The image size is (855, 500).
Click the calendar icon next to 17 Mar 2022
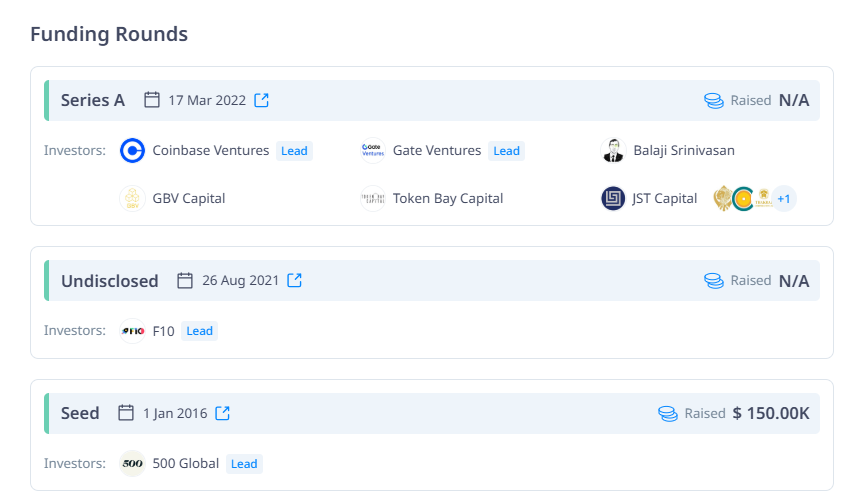[x=152, y=100]
